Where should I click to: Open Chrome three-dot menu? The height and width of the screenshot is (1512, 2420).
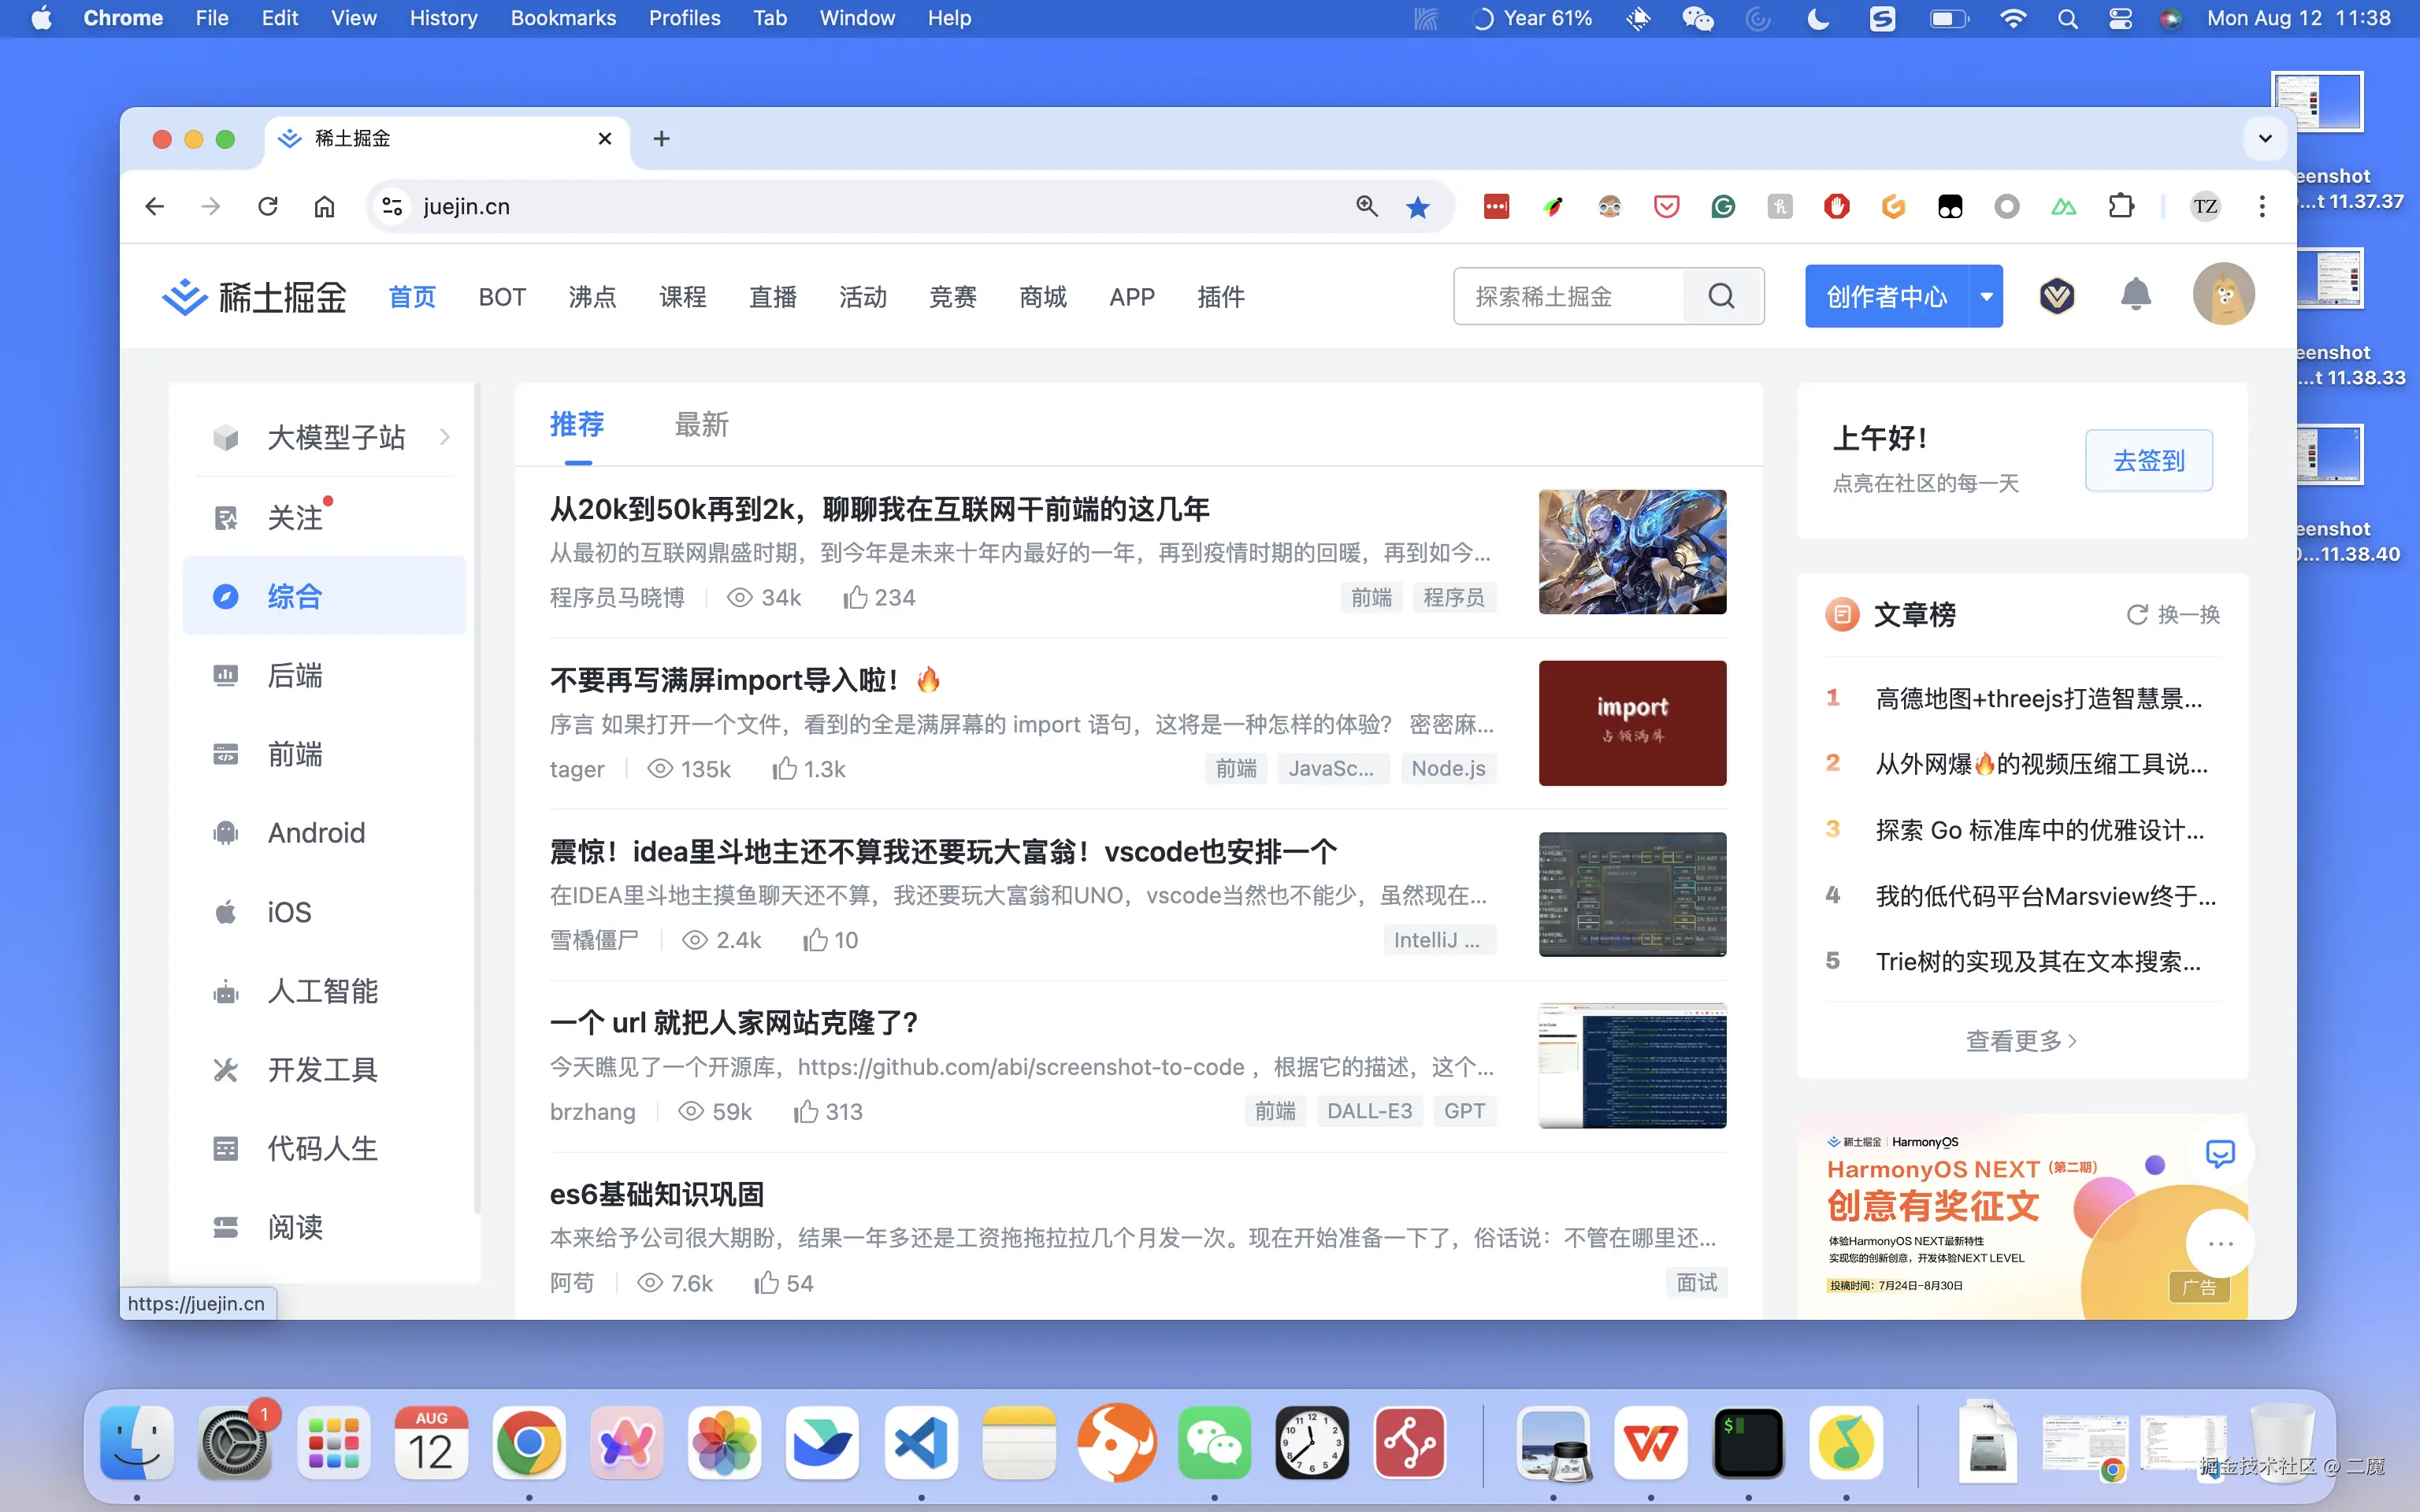click(x=2262, y=206)
